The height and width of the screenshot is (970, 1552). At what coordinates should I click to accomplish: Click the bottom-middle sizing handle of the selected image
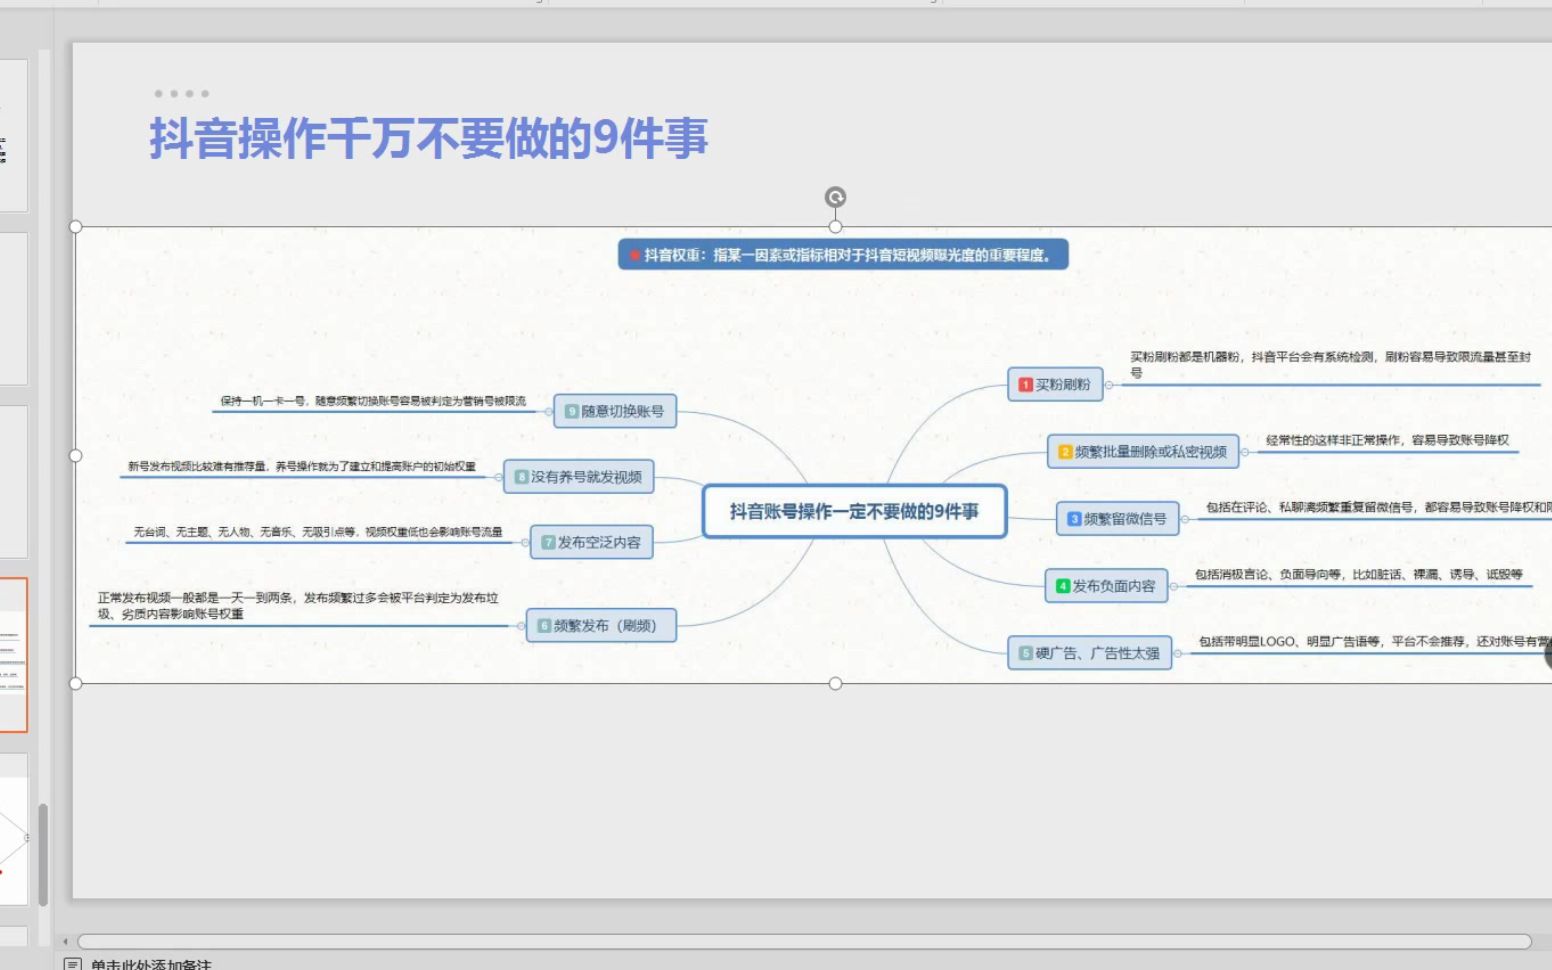[835, 683]
